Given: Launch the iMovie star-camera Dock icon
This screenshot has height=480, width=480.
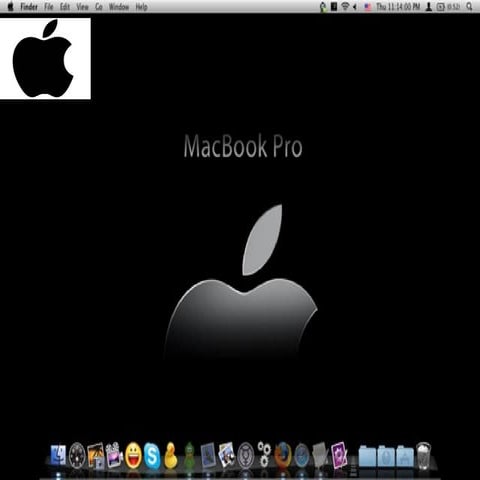Looking at the screenshot, I should (x=114, y=455).
